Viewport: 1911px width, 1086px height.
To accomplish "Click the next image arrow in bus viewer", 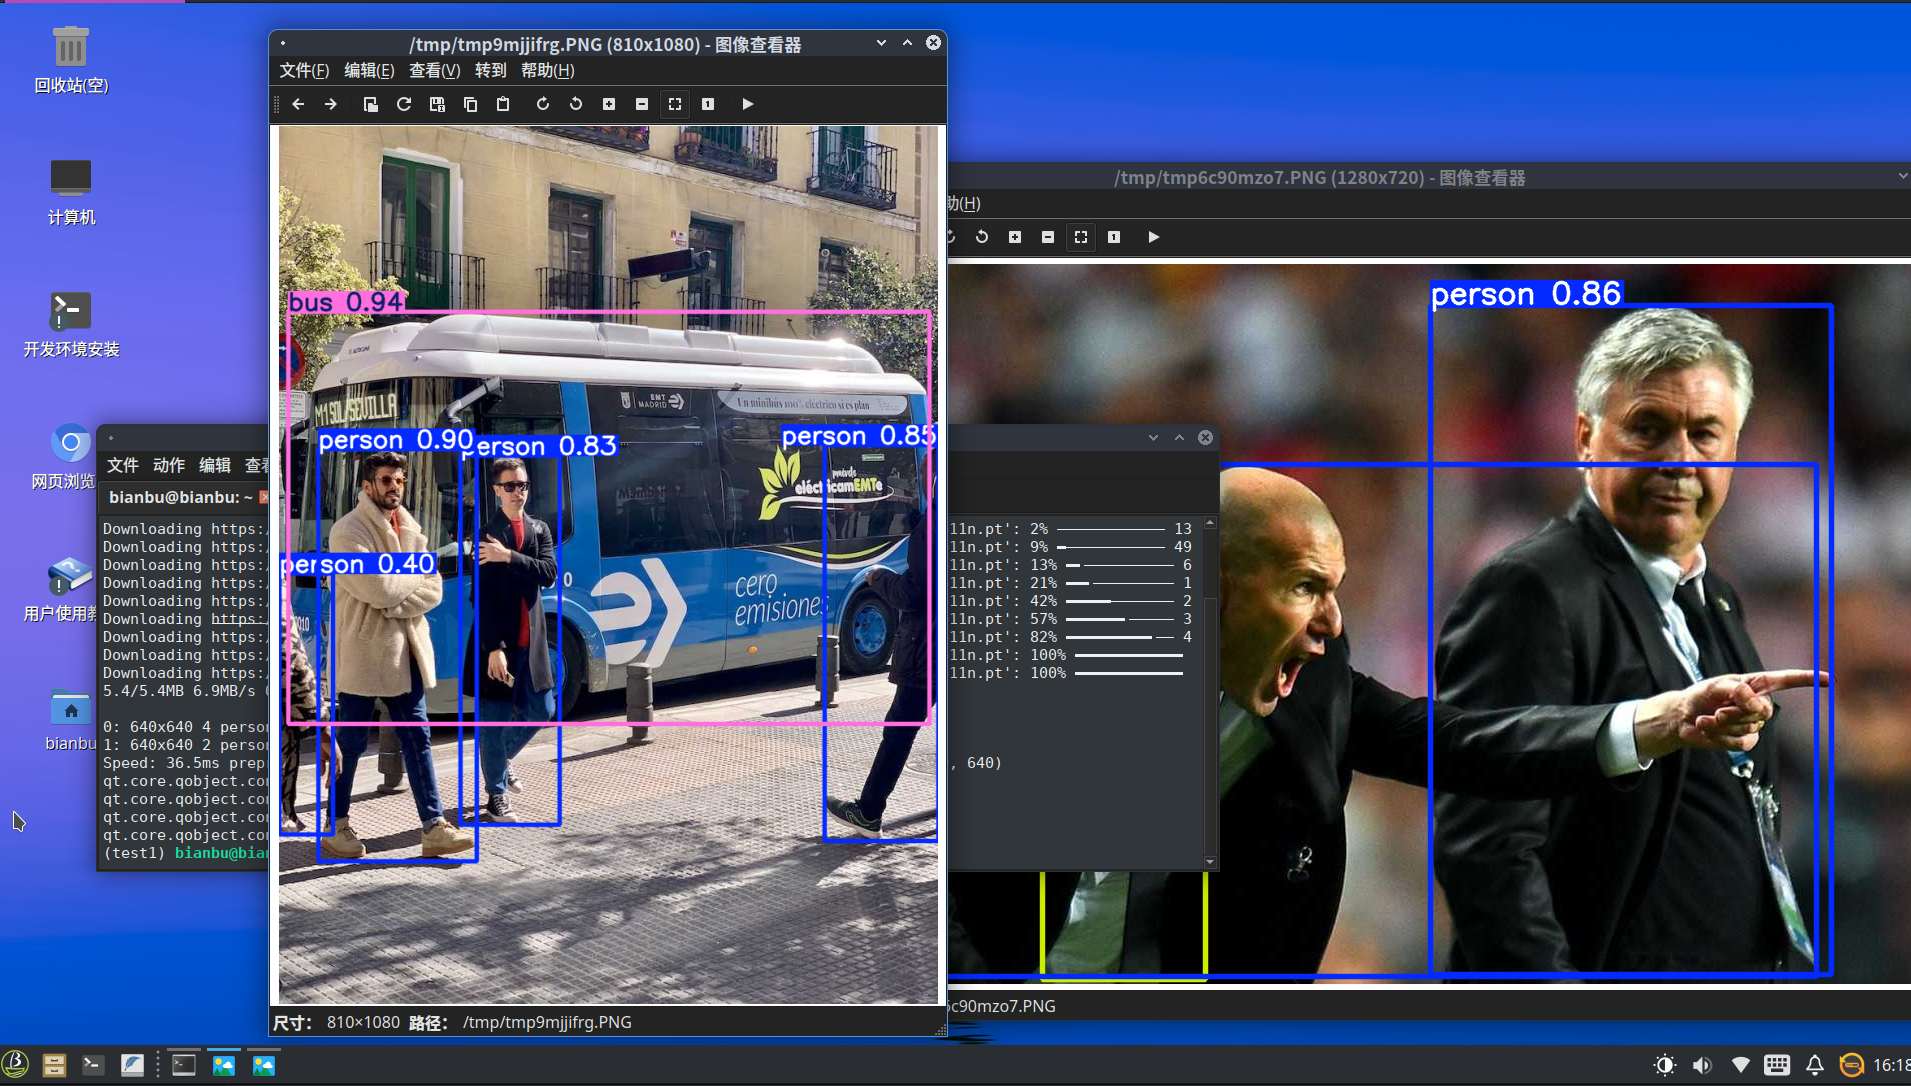I will coord(331,104).
